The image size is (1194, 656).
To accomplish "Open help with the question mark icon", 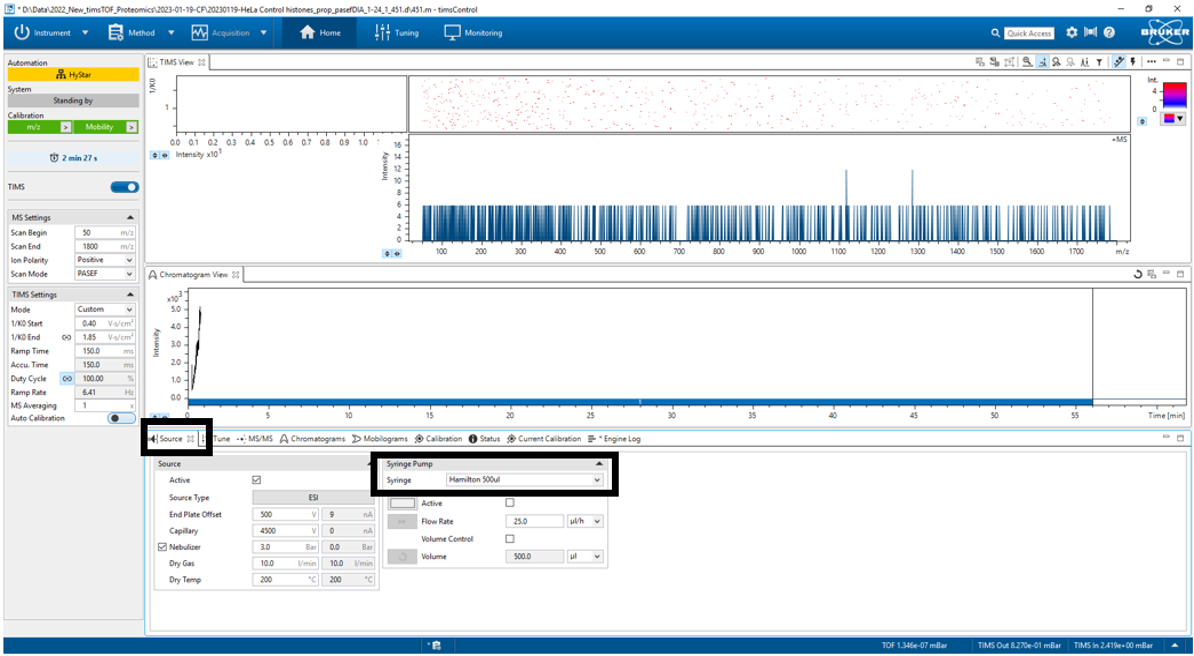I will point(1109,33).
